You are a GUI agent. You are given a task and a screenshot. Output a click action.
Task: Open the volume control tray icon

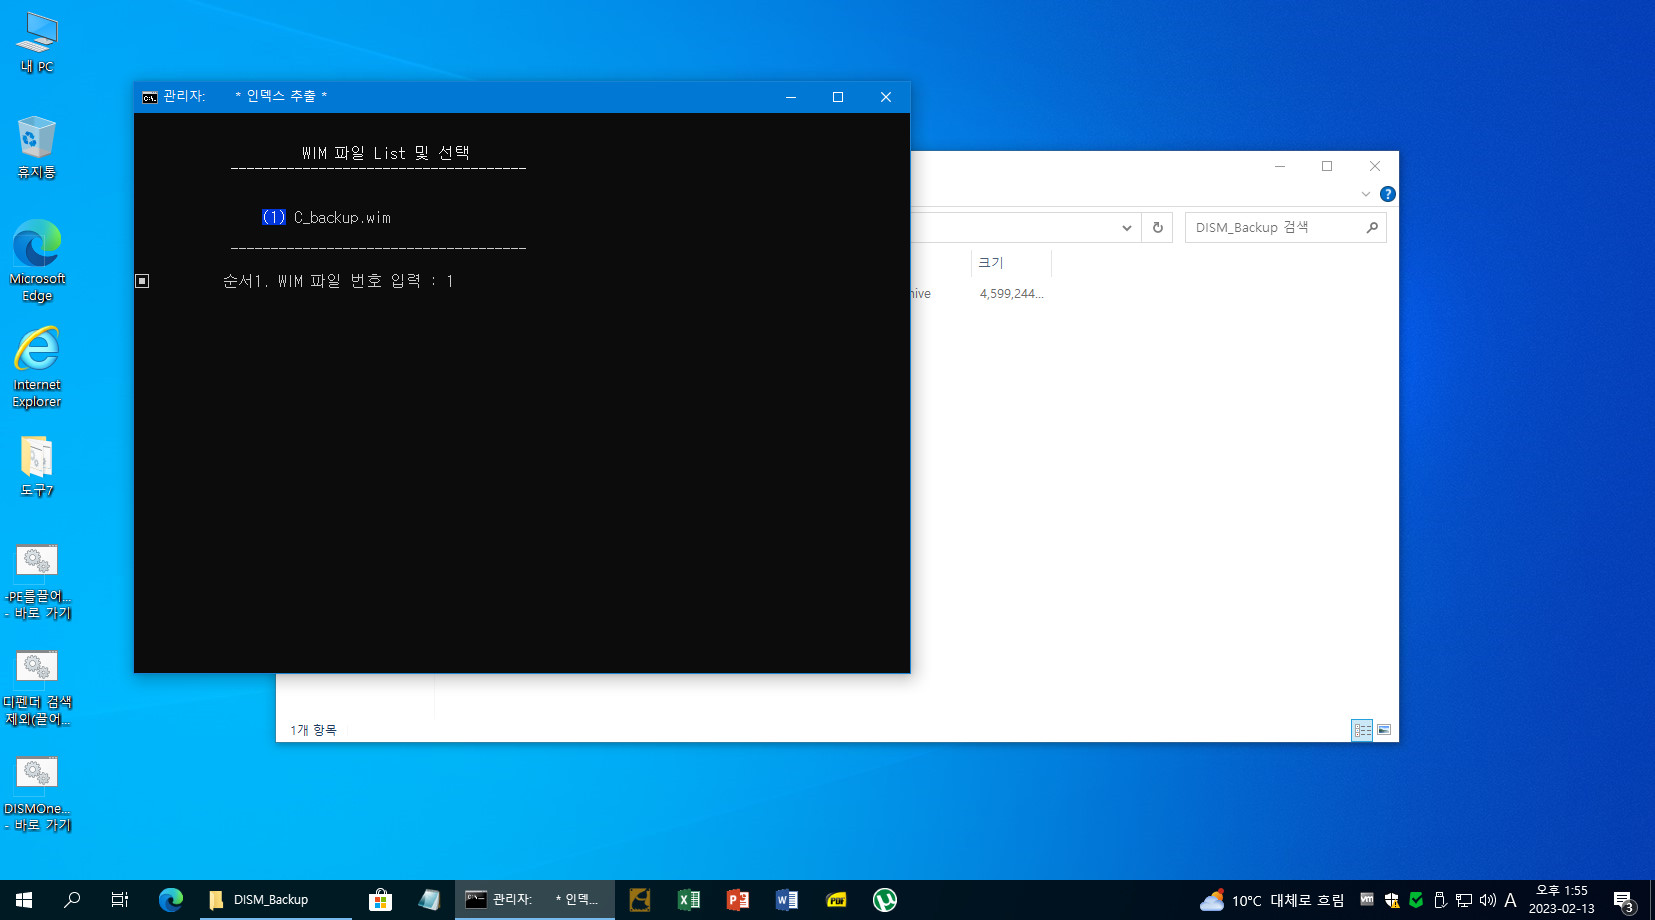pyautogui.click(x=1488, y=900)
